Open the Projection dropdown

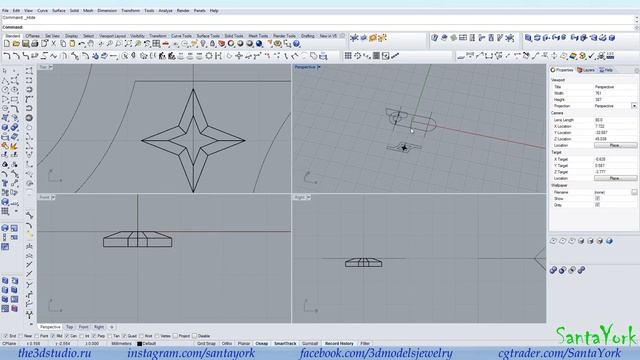point(634,106)
